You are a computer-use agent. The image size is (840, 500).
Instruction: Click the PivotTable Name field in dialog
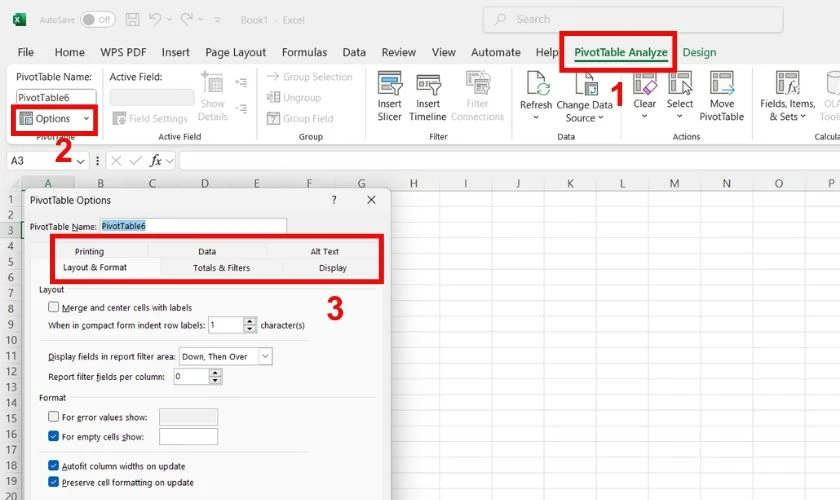[x=193, y=226]
